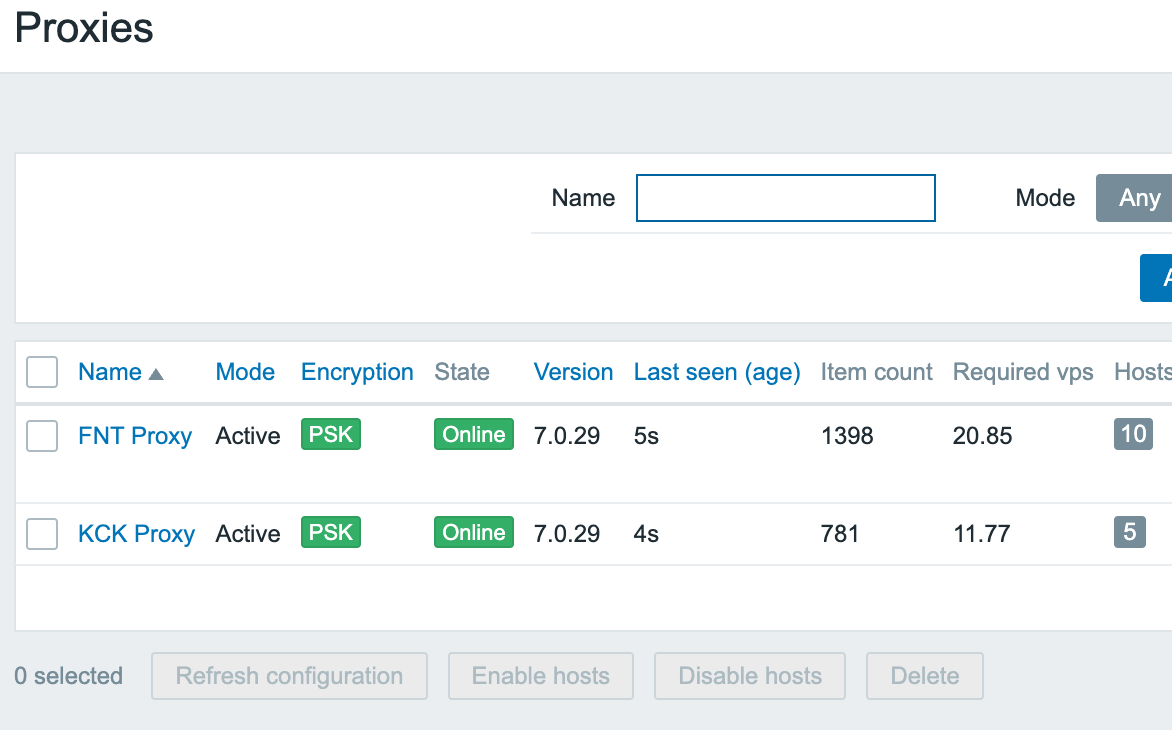Click the last seen value 4s
Image resolution: width=1172 pixels, height=730 pixels.
point(646,533)
